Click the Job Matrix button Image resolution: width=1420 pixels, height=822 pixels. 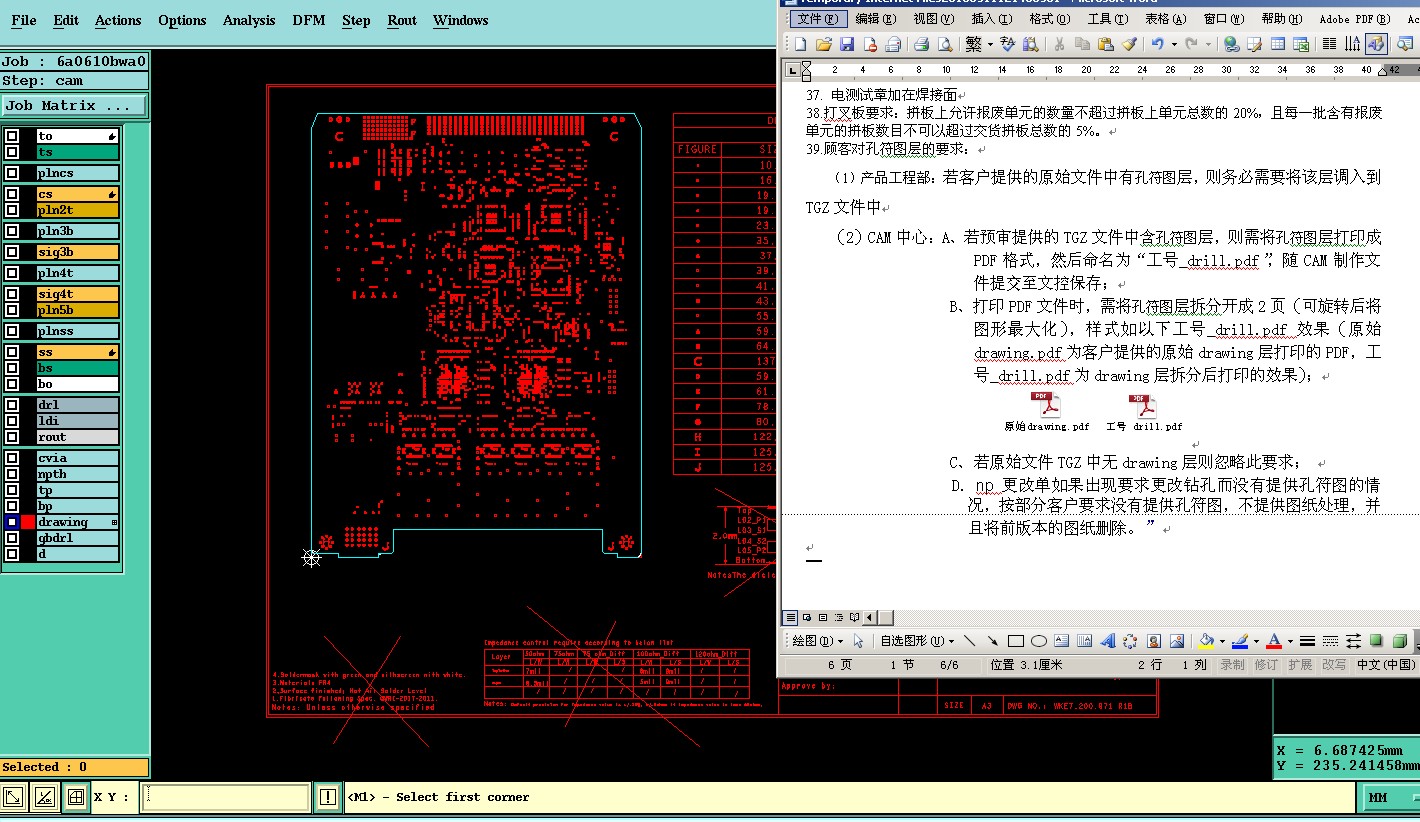(x=74, y=105)
